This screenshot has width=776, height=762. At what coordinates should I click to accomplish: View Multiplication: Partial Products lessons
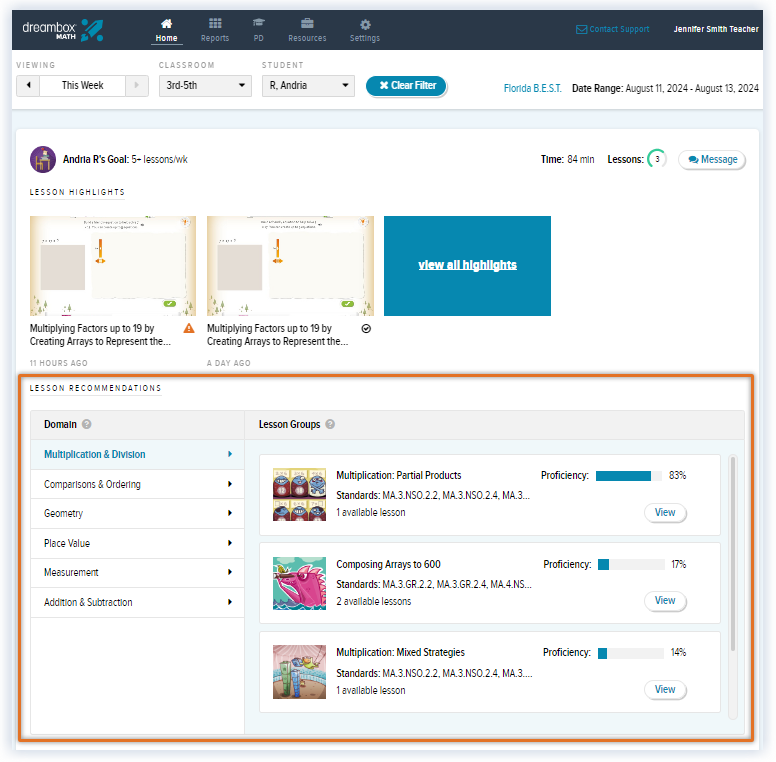[665, 513]
